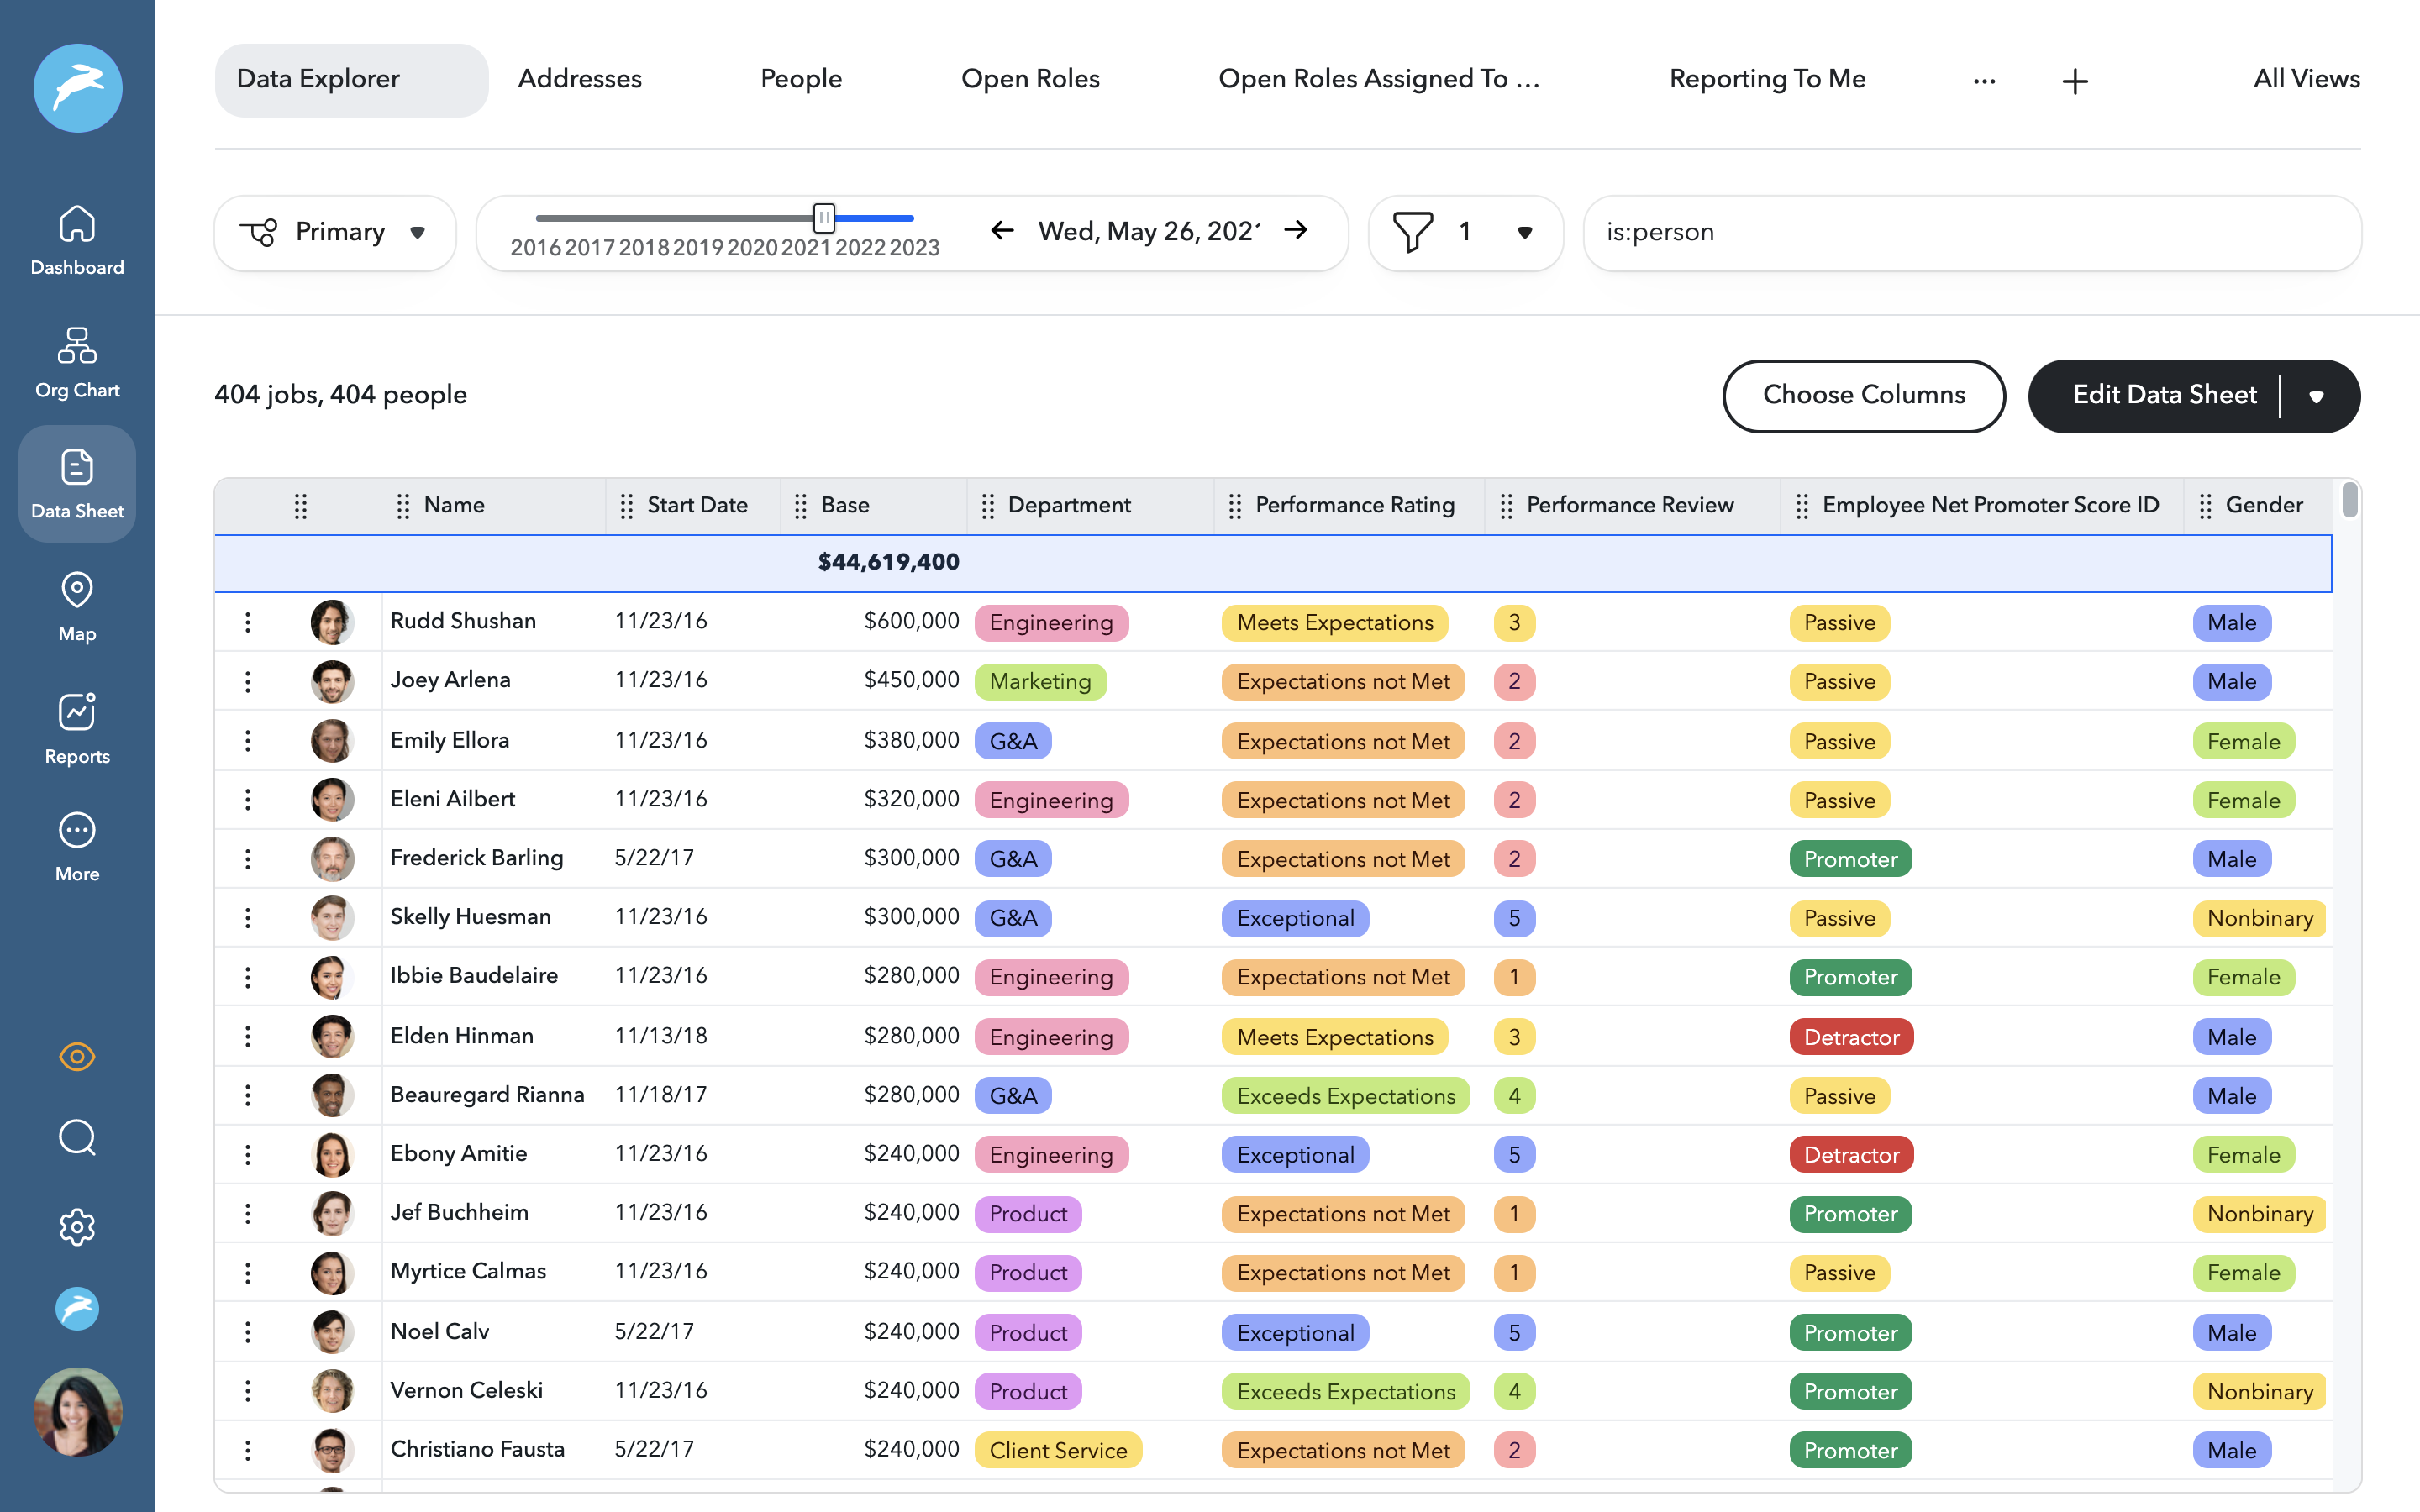This screenshot has width=2420, height=1512.
Task: Open All Views link
Action: (x=2306, y=79)
